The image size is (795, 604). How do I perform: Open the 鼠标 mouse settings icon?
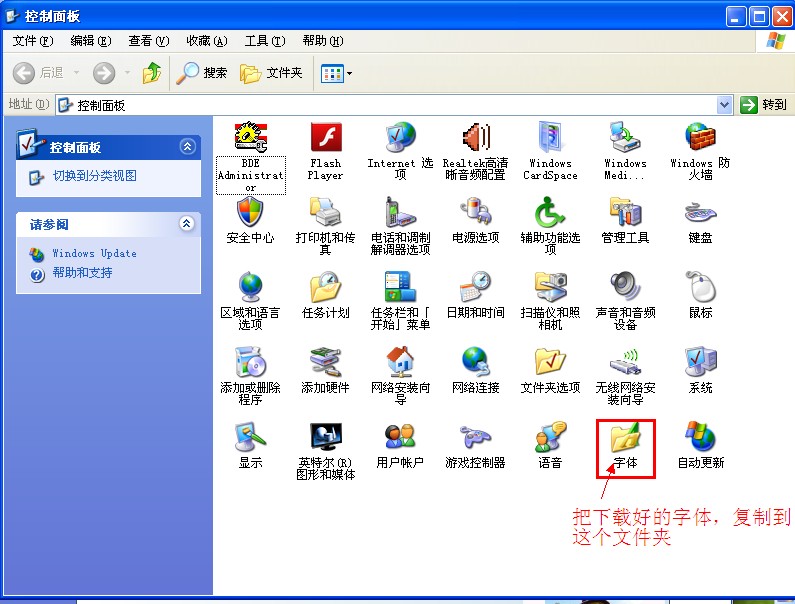coord(700,288)
